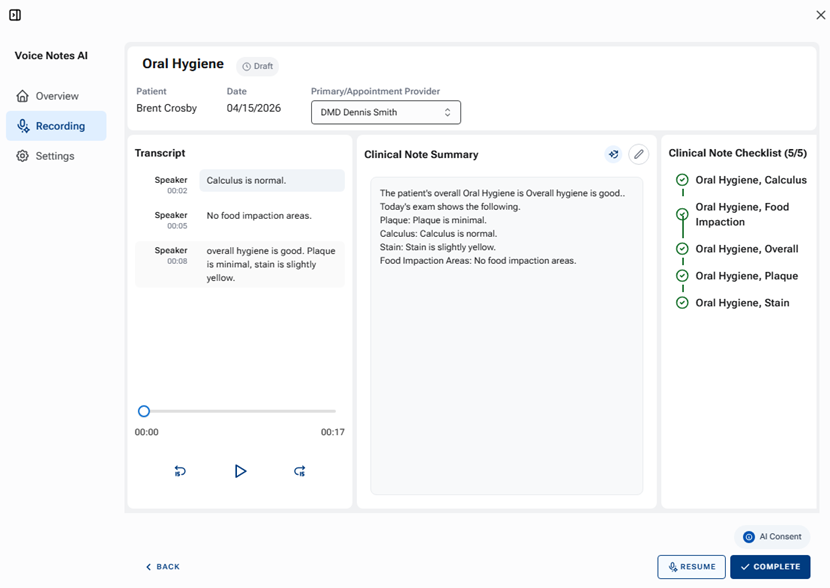Screen dimensions: 830x588
Task: Go back with the Back link
Action: pyautogui.click(x=163, y=567)
